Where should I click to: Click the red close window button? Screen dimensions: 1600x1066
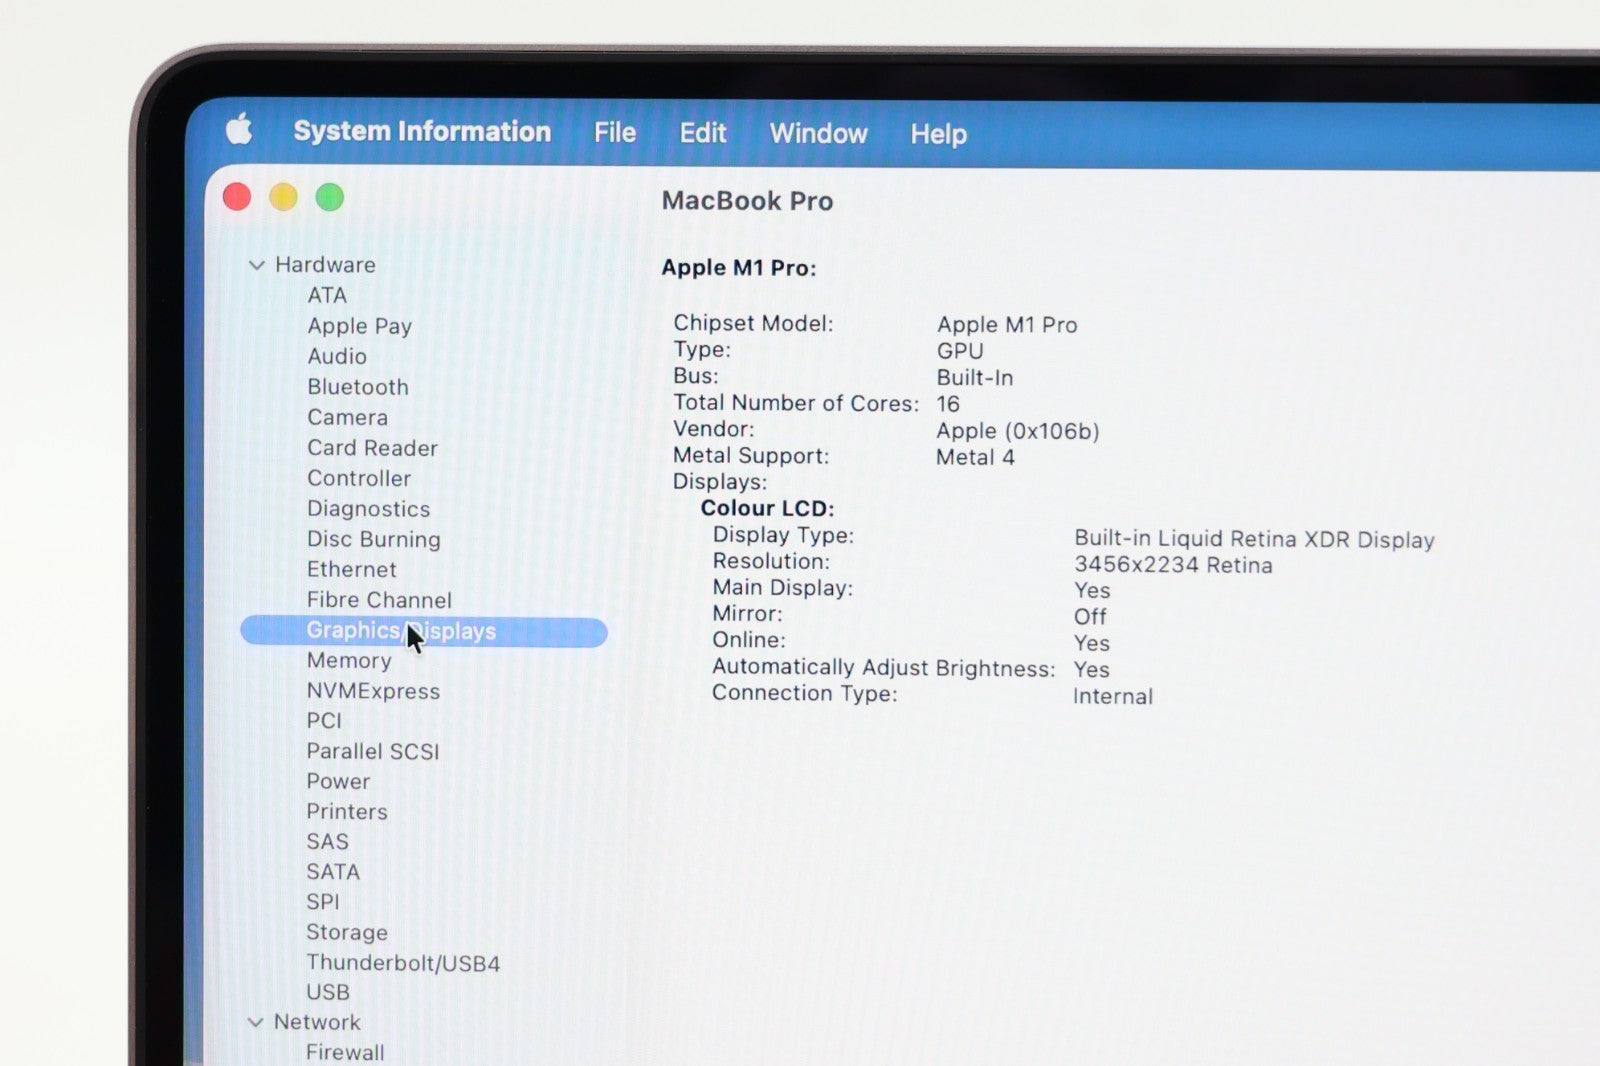237,197
